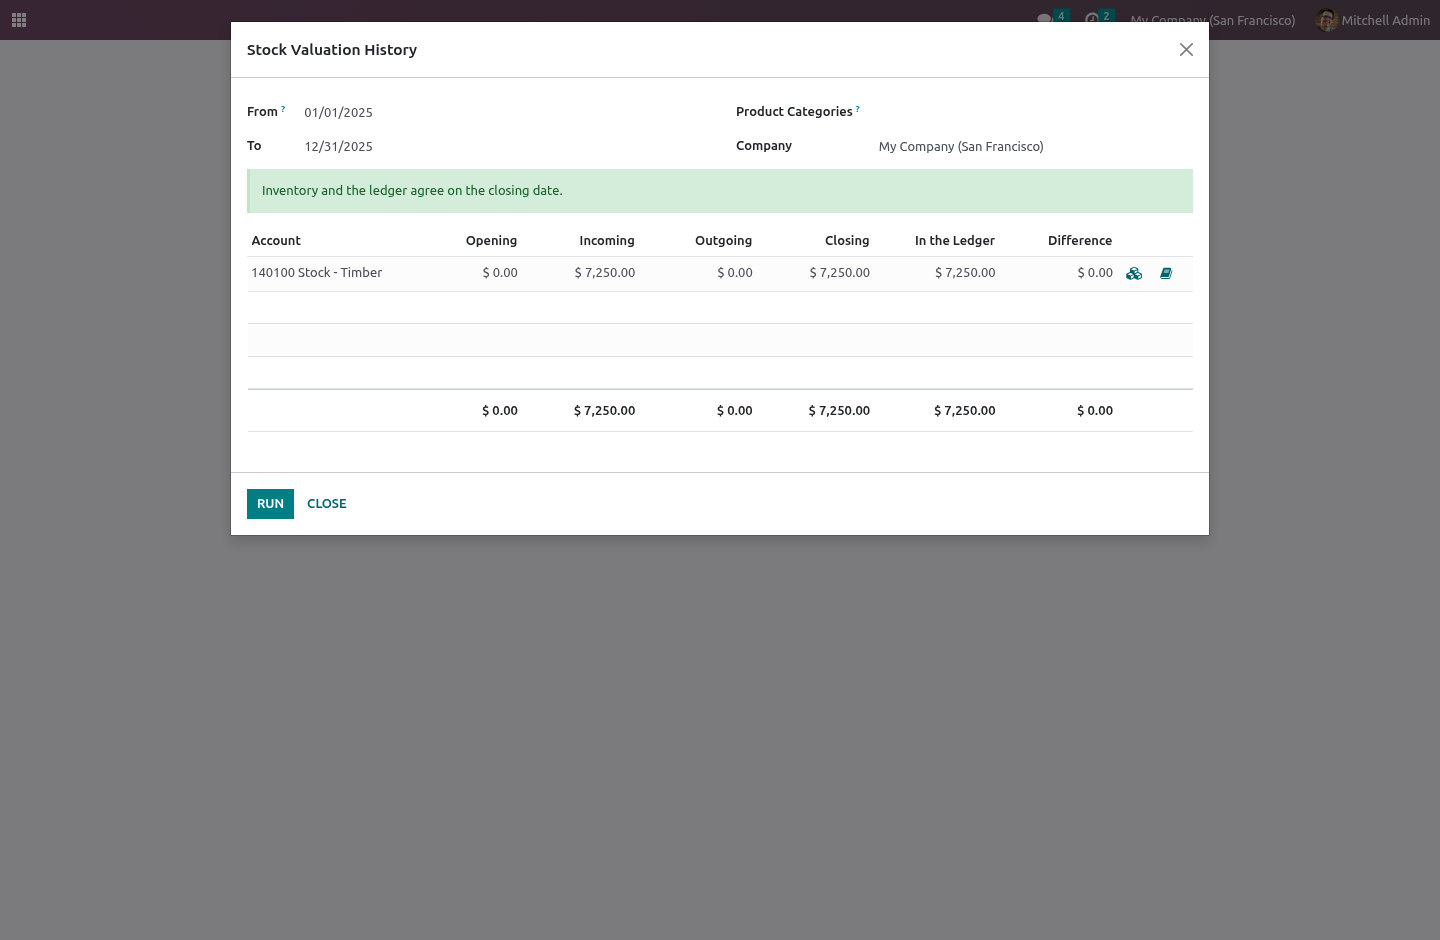Open inventory valuation cubes icon for Timber

click(1134, 273)
